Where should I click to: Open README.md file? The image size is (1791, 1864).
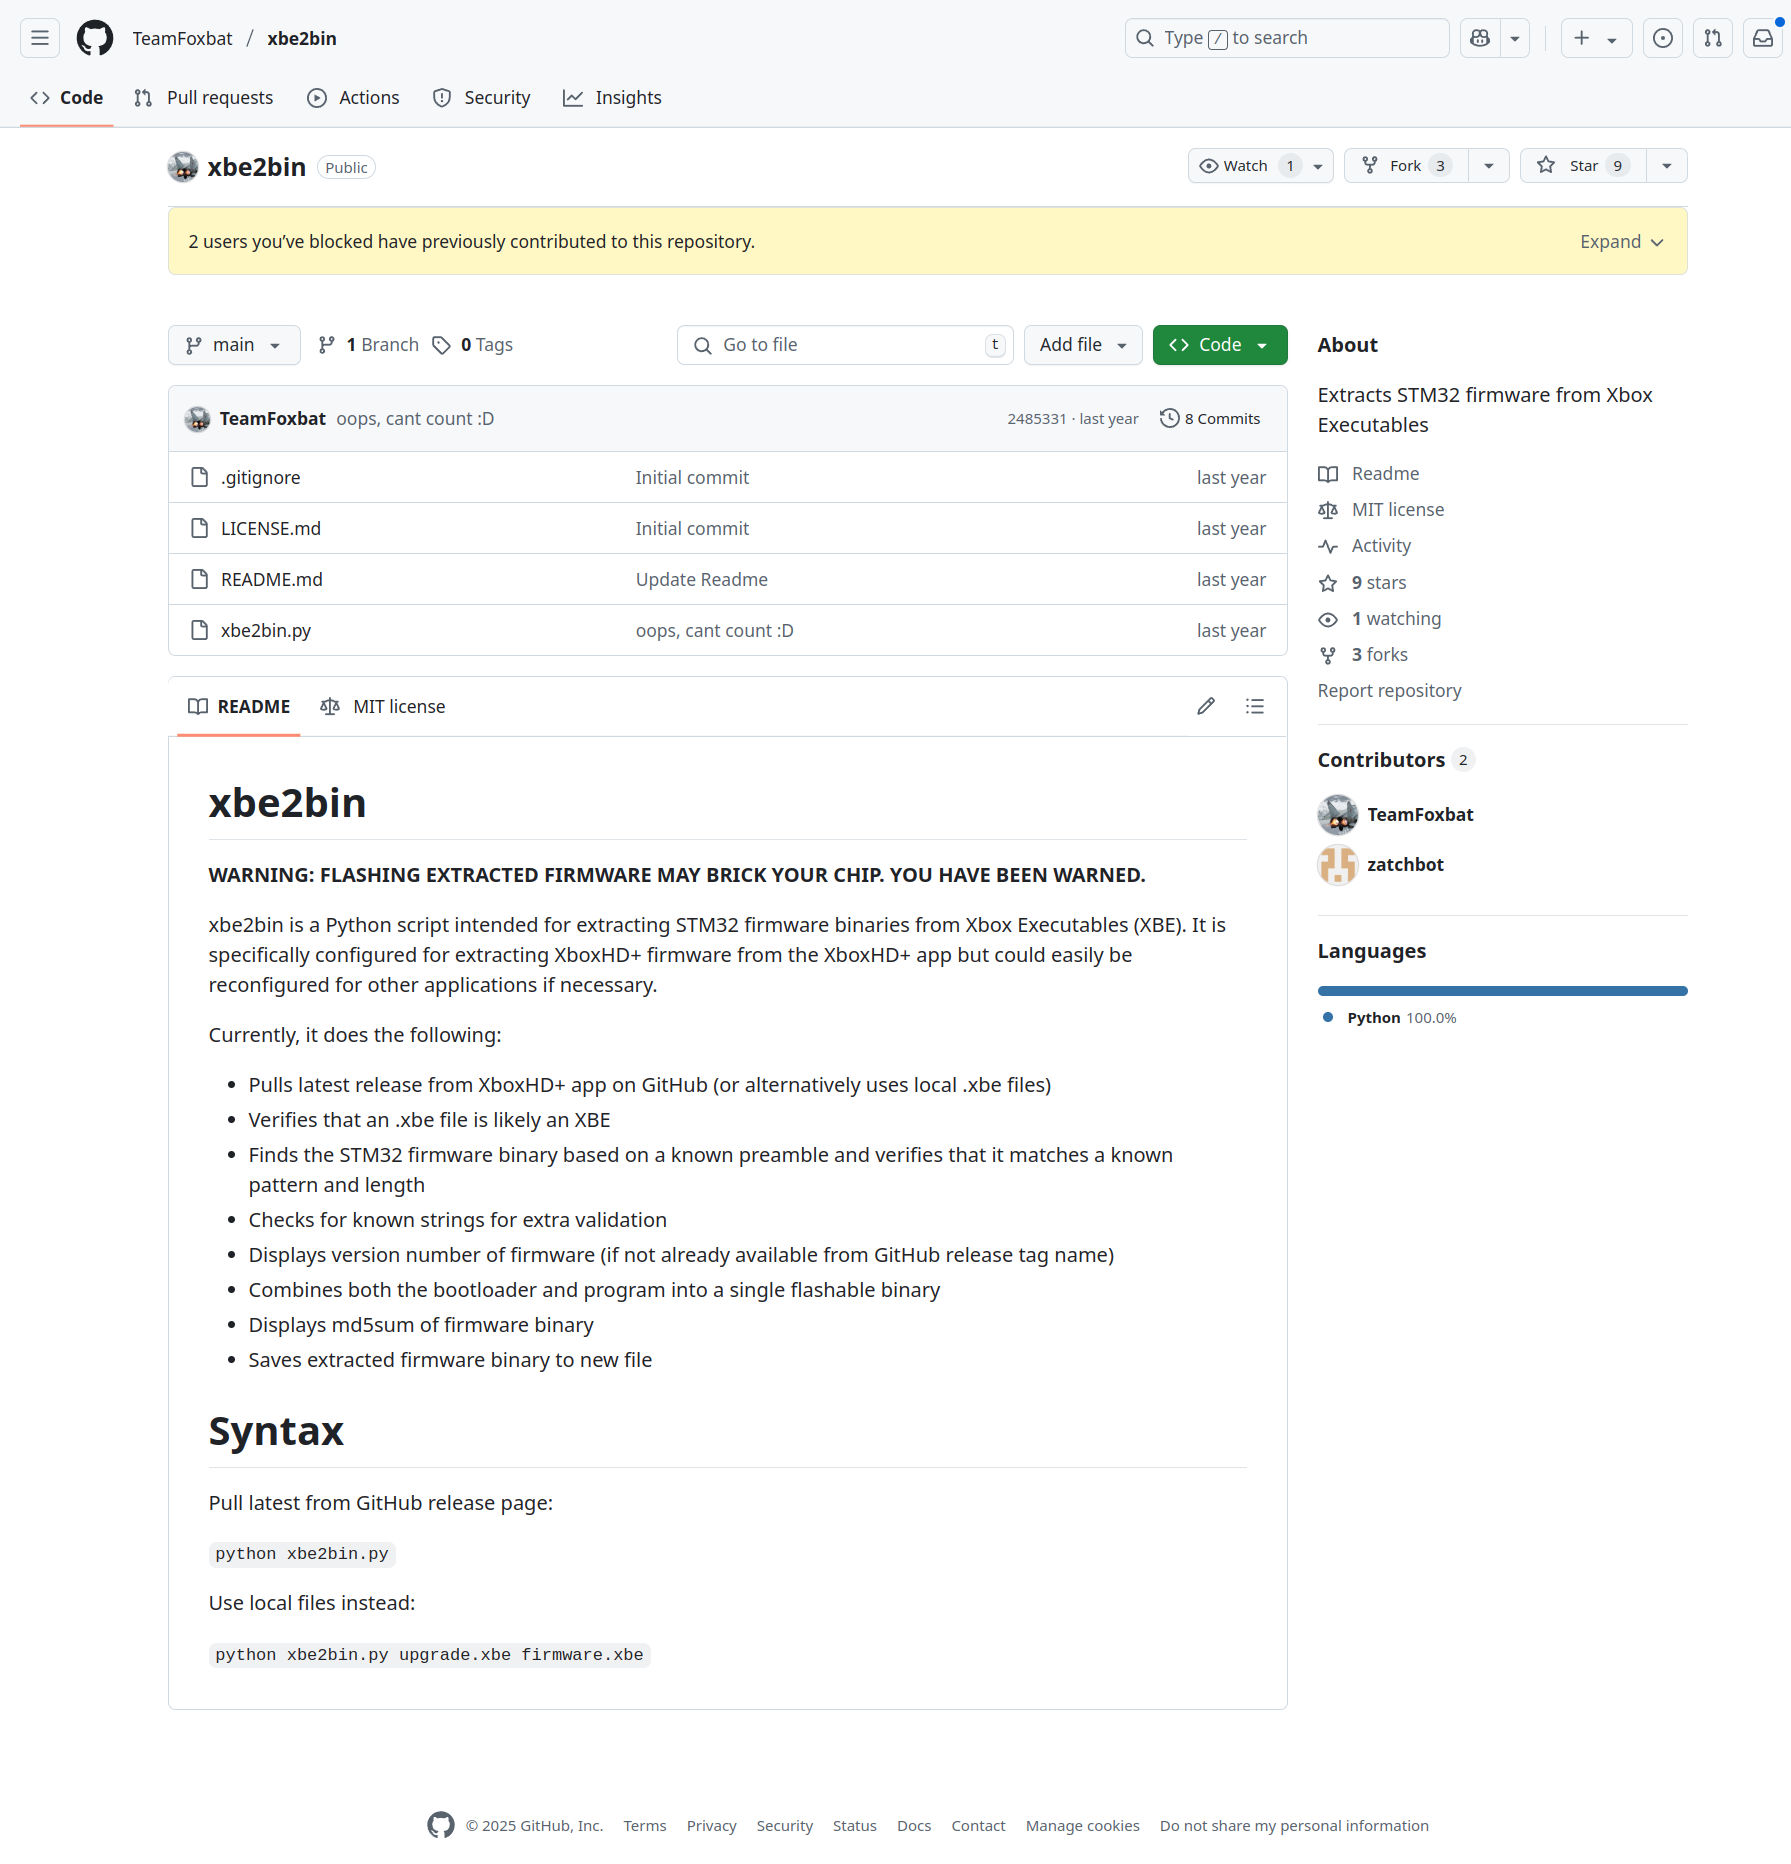pyautogui.click(x=271, y=579)
